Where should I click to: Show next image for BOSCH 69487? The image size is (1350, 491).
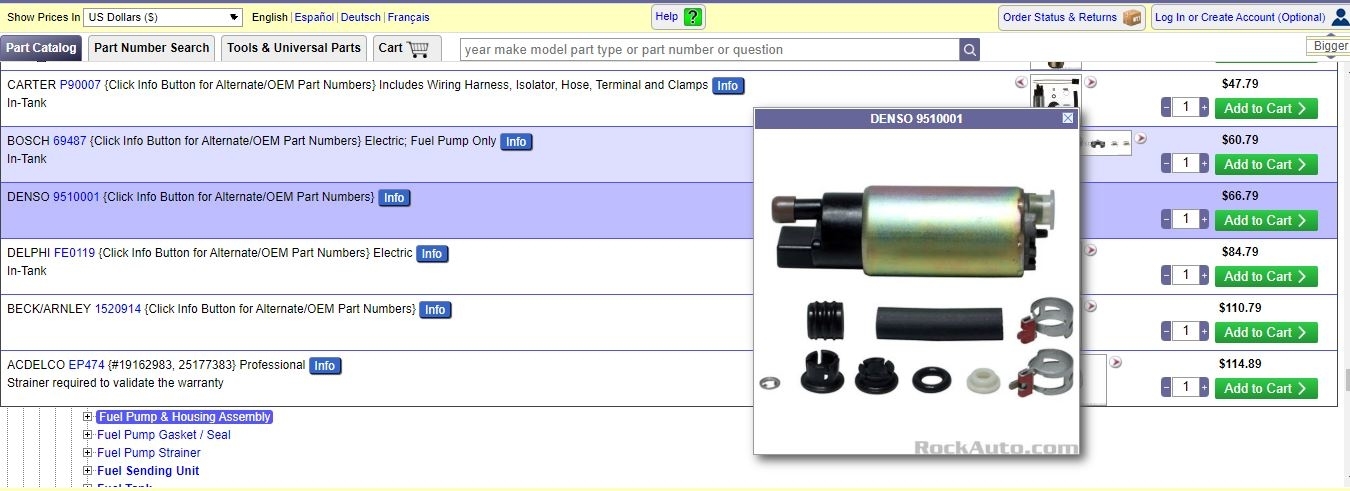(x=1141, y=139)
